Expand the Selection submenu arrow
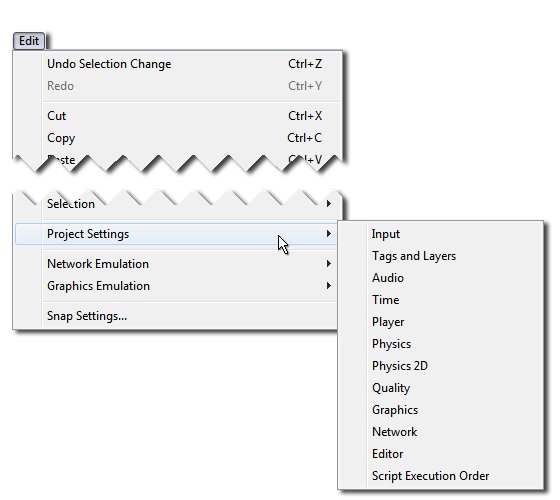 pyautogui.click(x=329, y=204)
